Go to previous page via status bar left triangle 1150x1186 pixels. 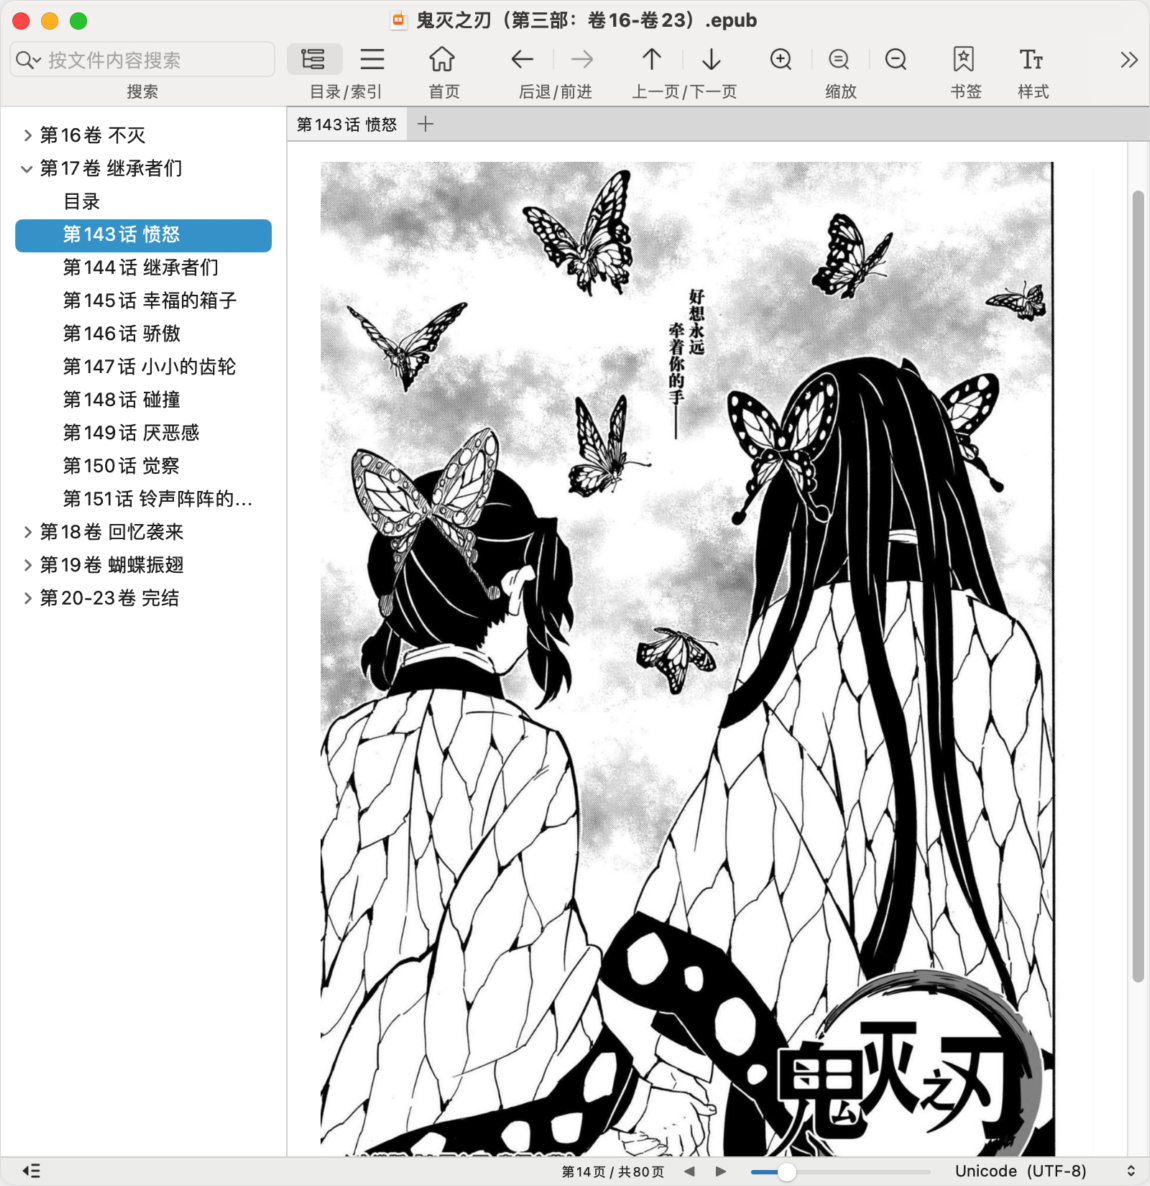[689, 1171]
